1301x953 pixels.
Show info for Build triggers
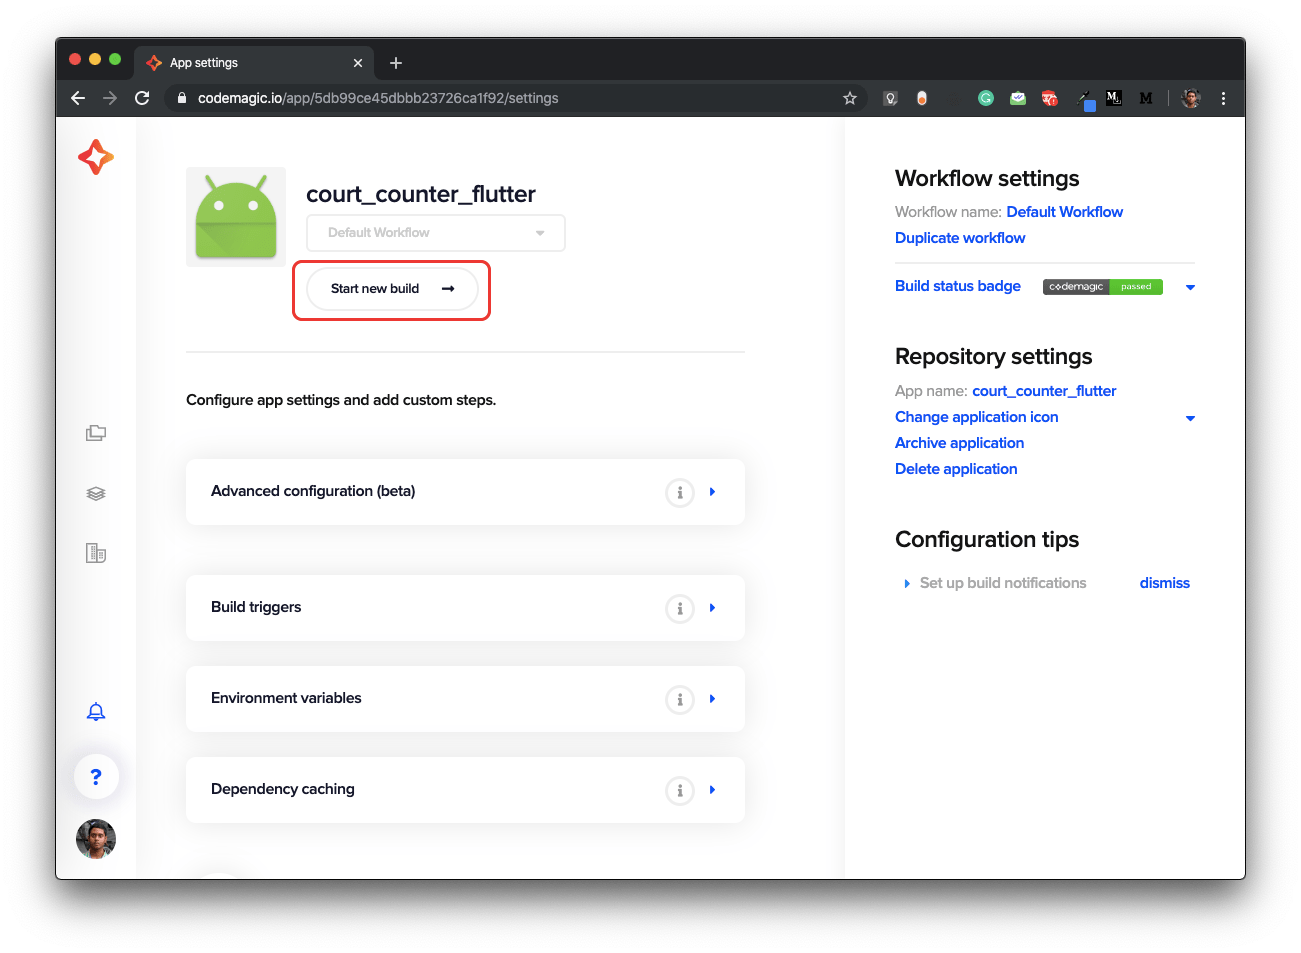click(x=680, y=608)
